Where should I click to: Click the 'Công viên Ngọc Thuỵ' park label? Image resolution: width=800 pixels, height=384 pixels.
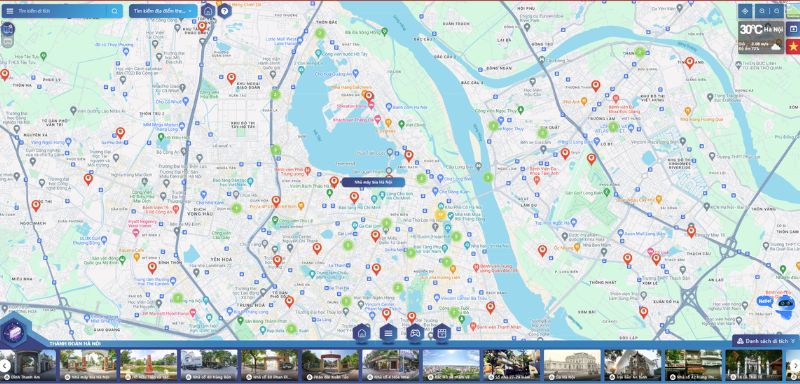496,110
